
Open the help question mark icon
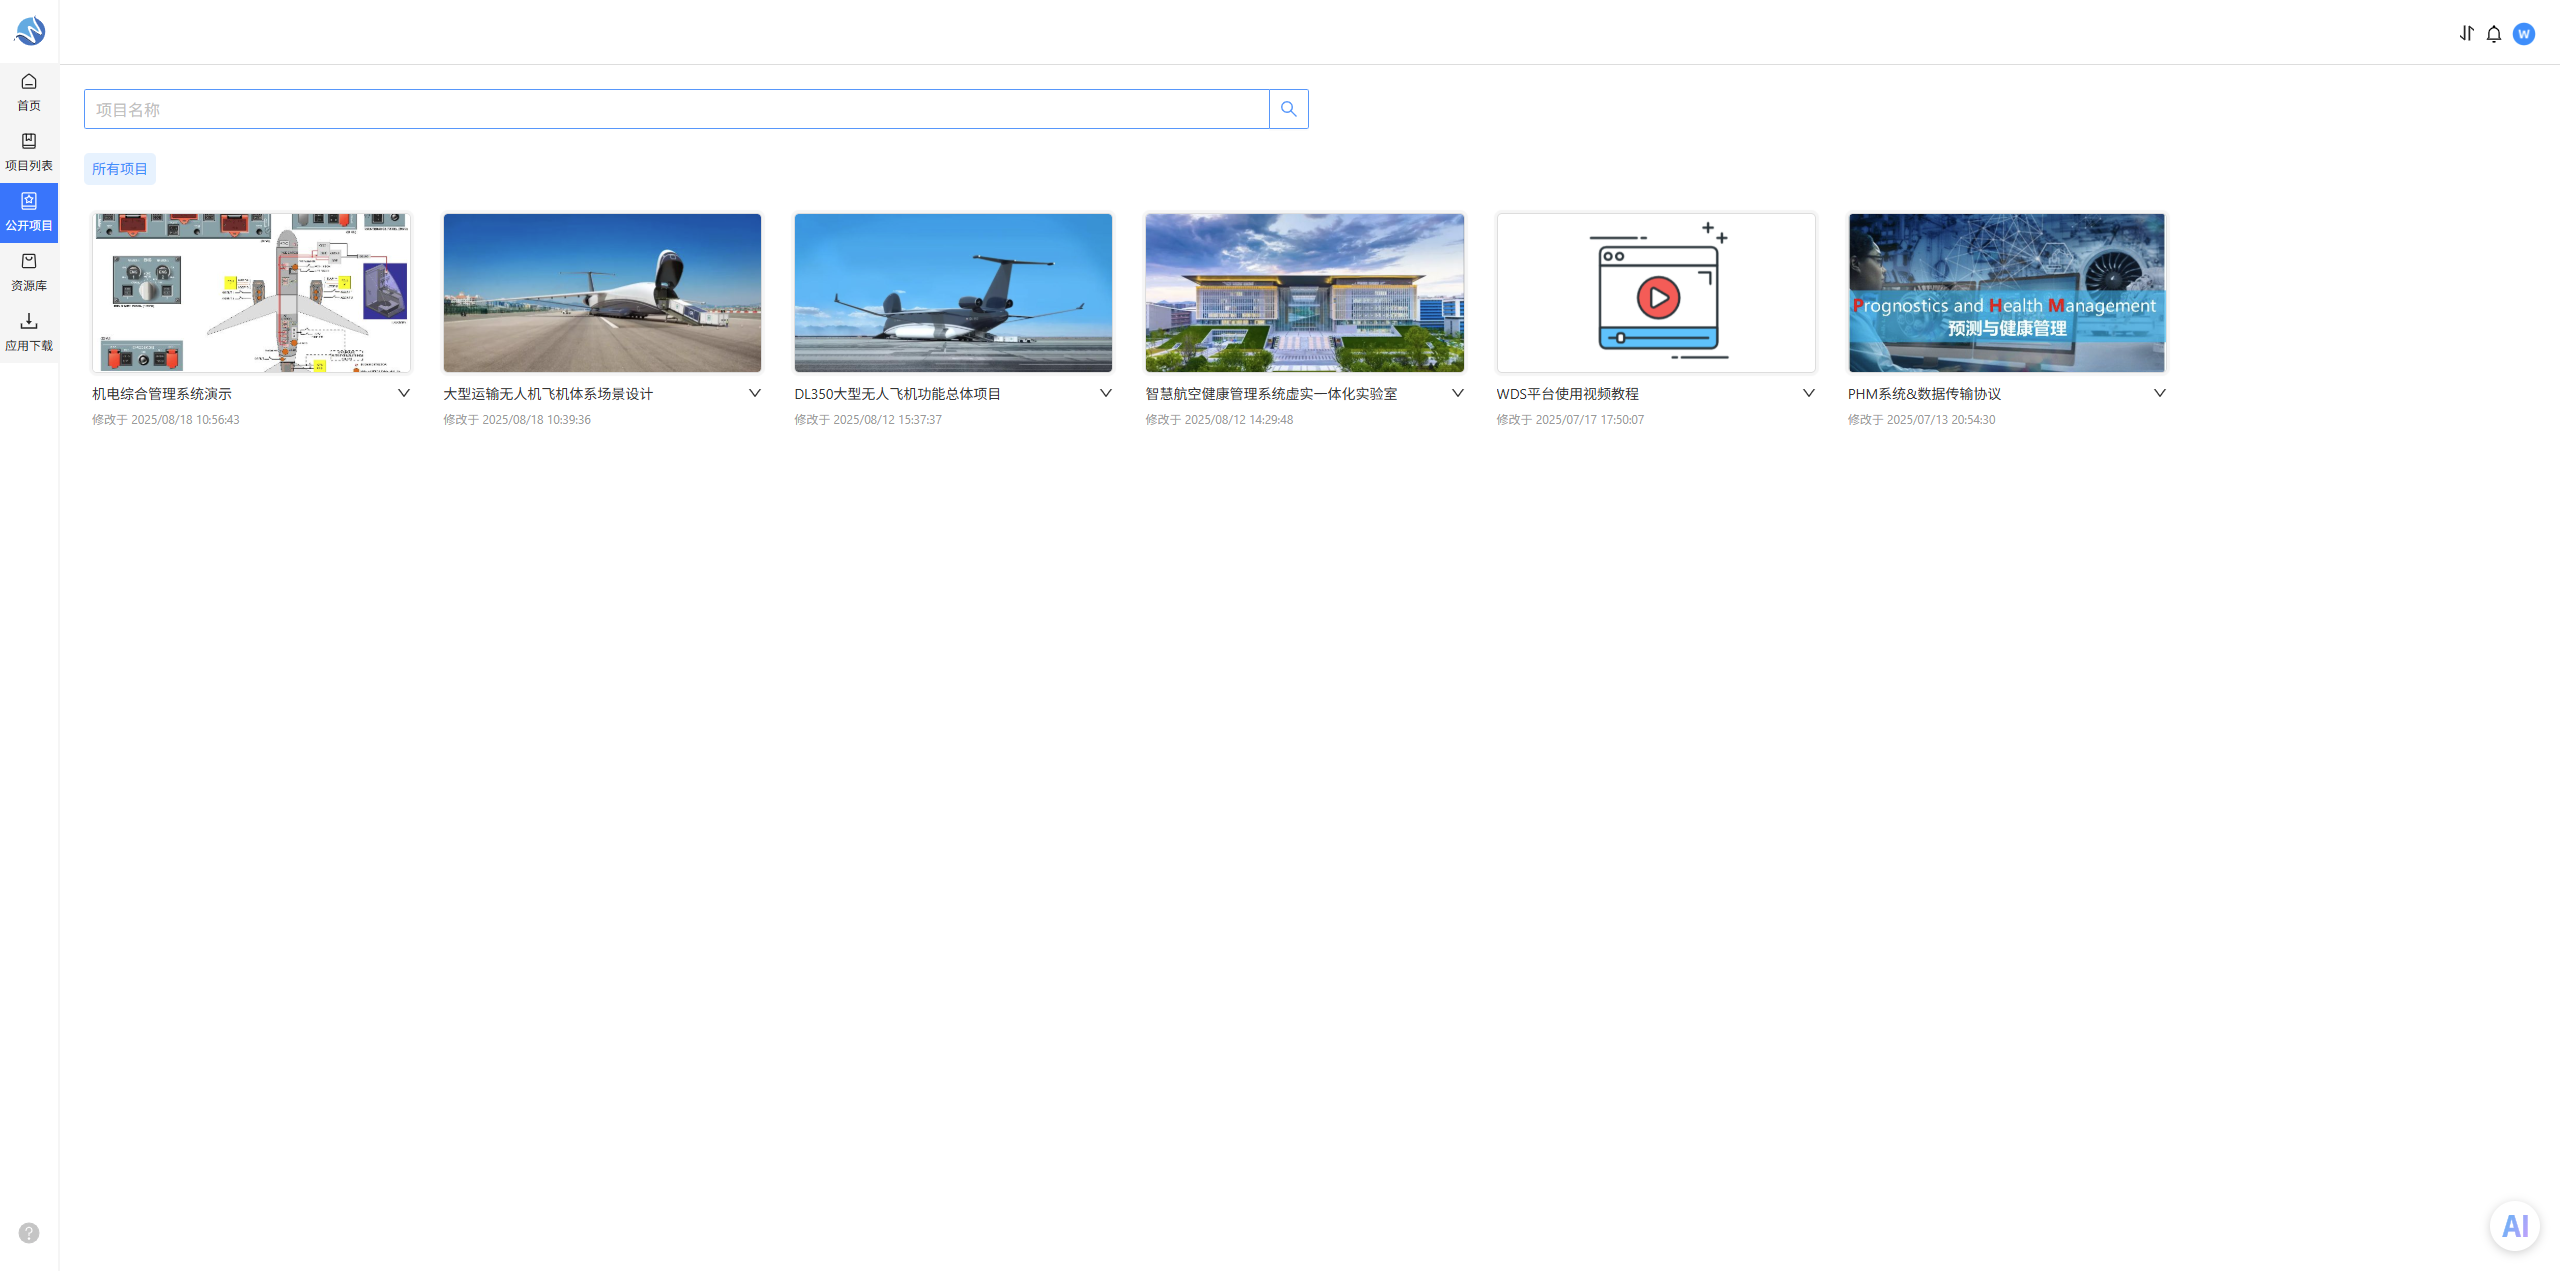point(29,1233)
